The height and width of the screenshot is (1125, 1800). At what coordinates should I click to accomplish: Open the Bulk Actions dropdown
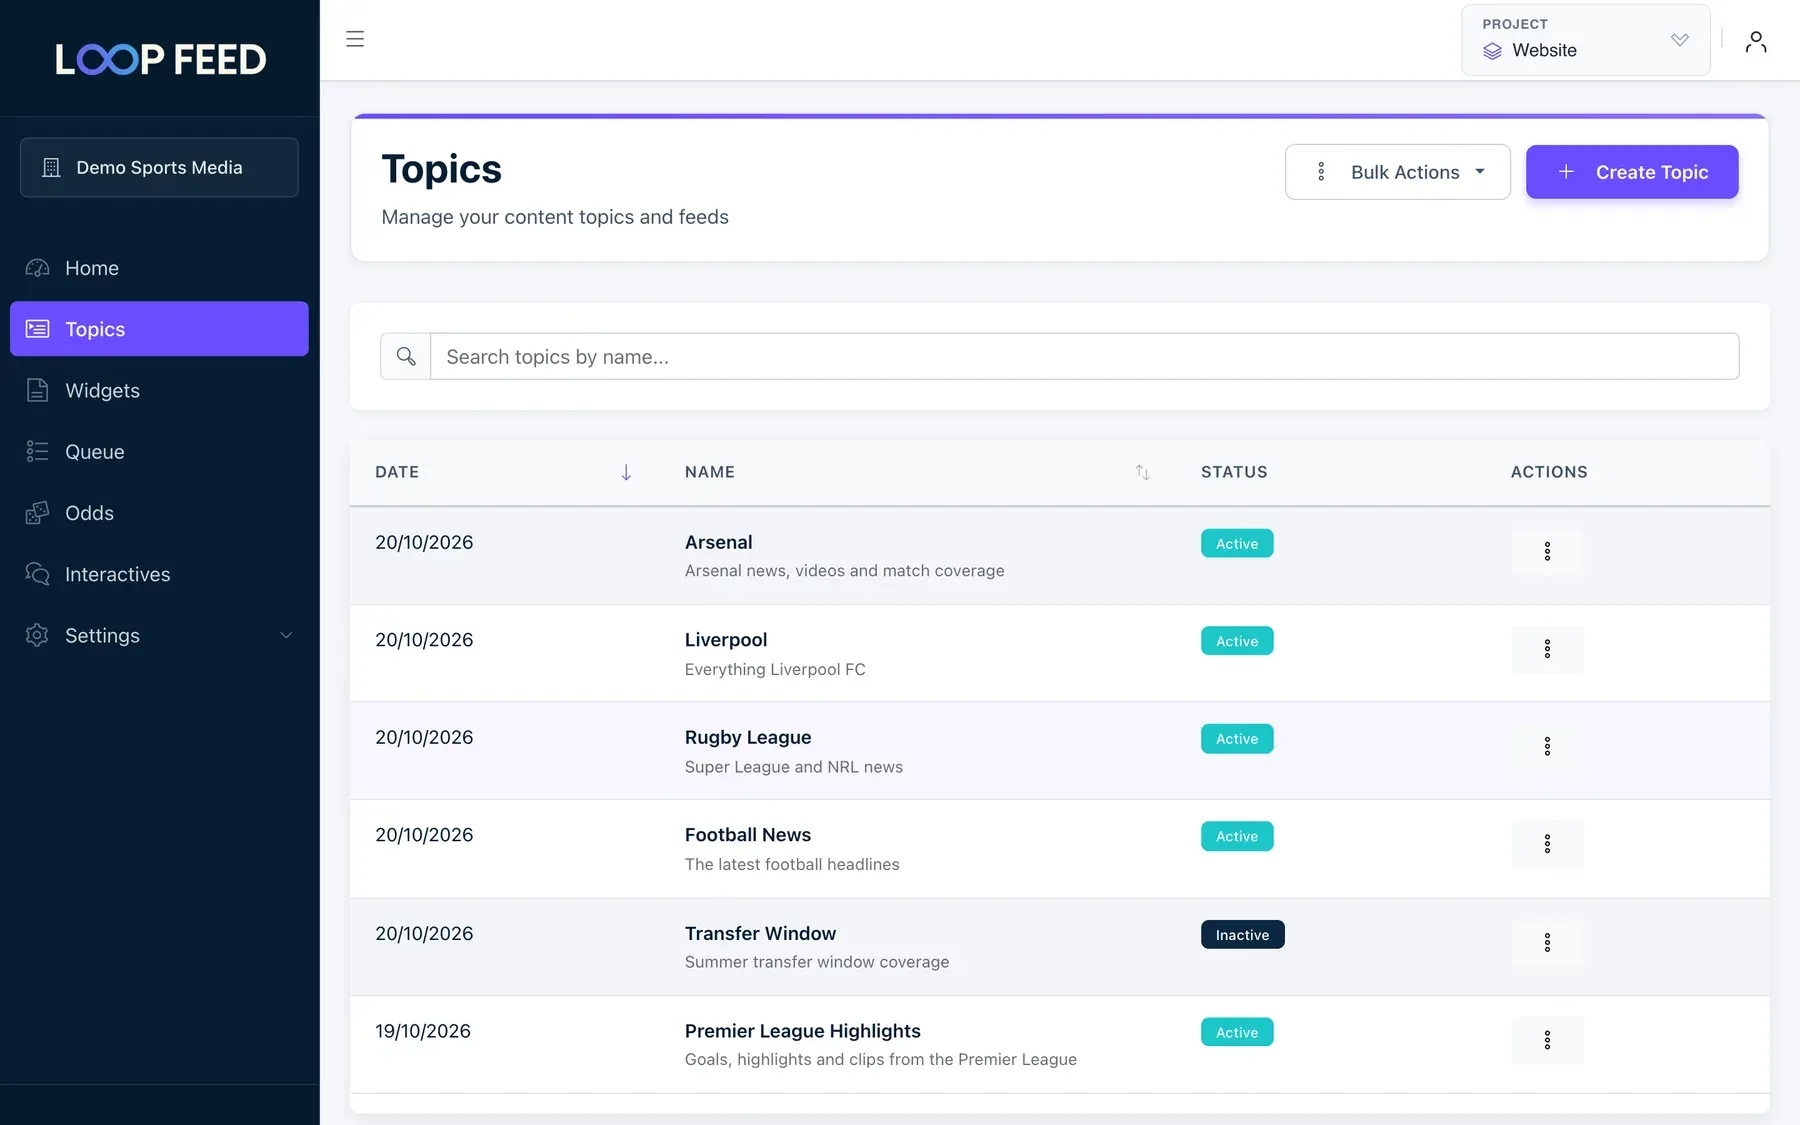coord(1397,172)
